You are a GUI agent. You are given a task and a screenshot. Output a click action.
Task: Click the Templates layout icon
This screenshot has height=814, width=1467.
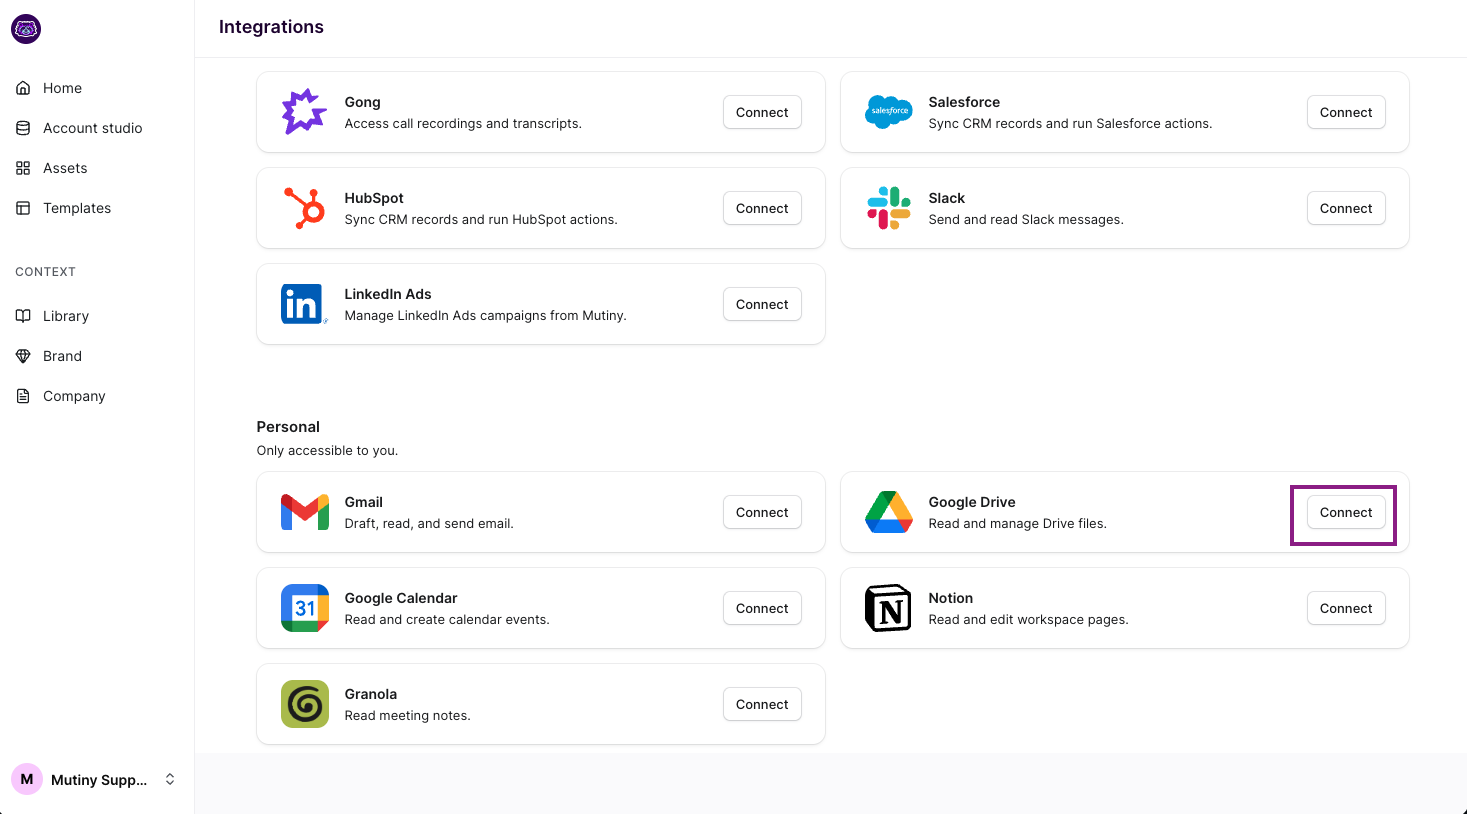click(x=23, y=208)
